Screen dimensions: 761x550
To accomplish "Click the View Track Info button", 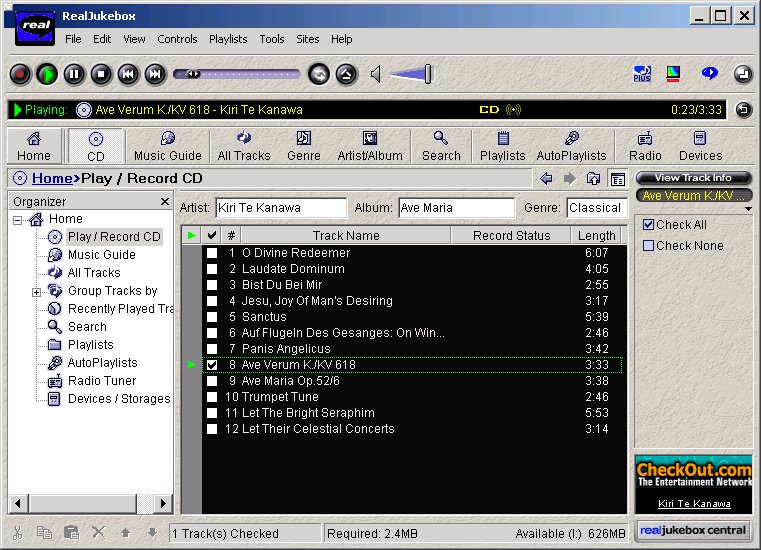I will click(693, 178).
